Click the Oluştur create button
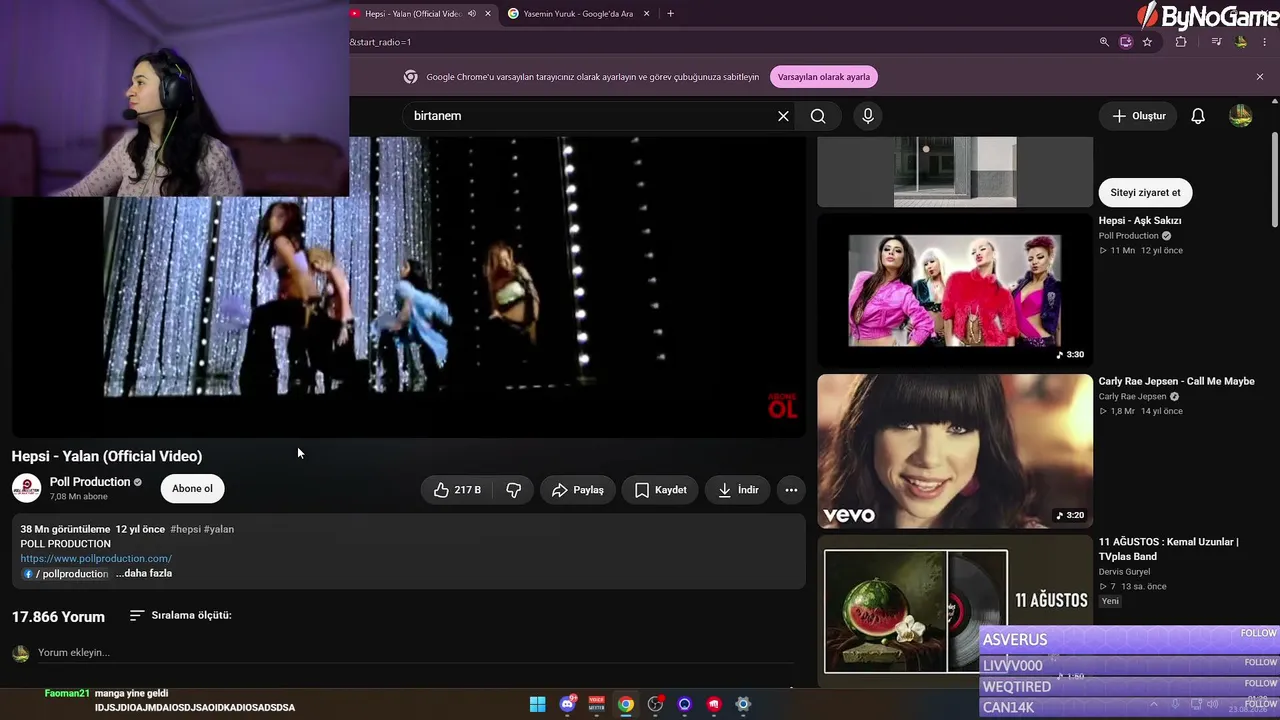 pos(1139,116)
